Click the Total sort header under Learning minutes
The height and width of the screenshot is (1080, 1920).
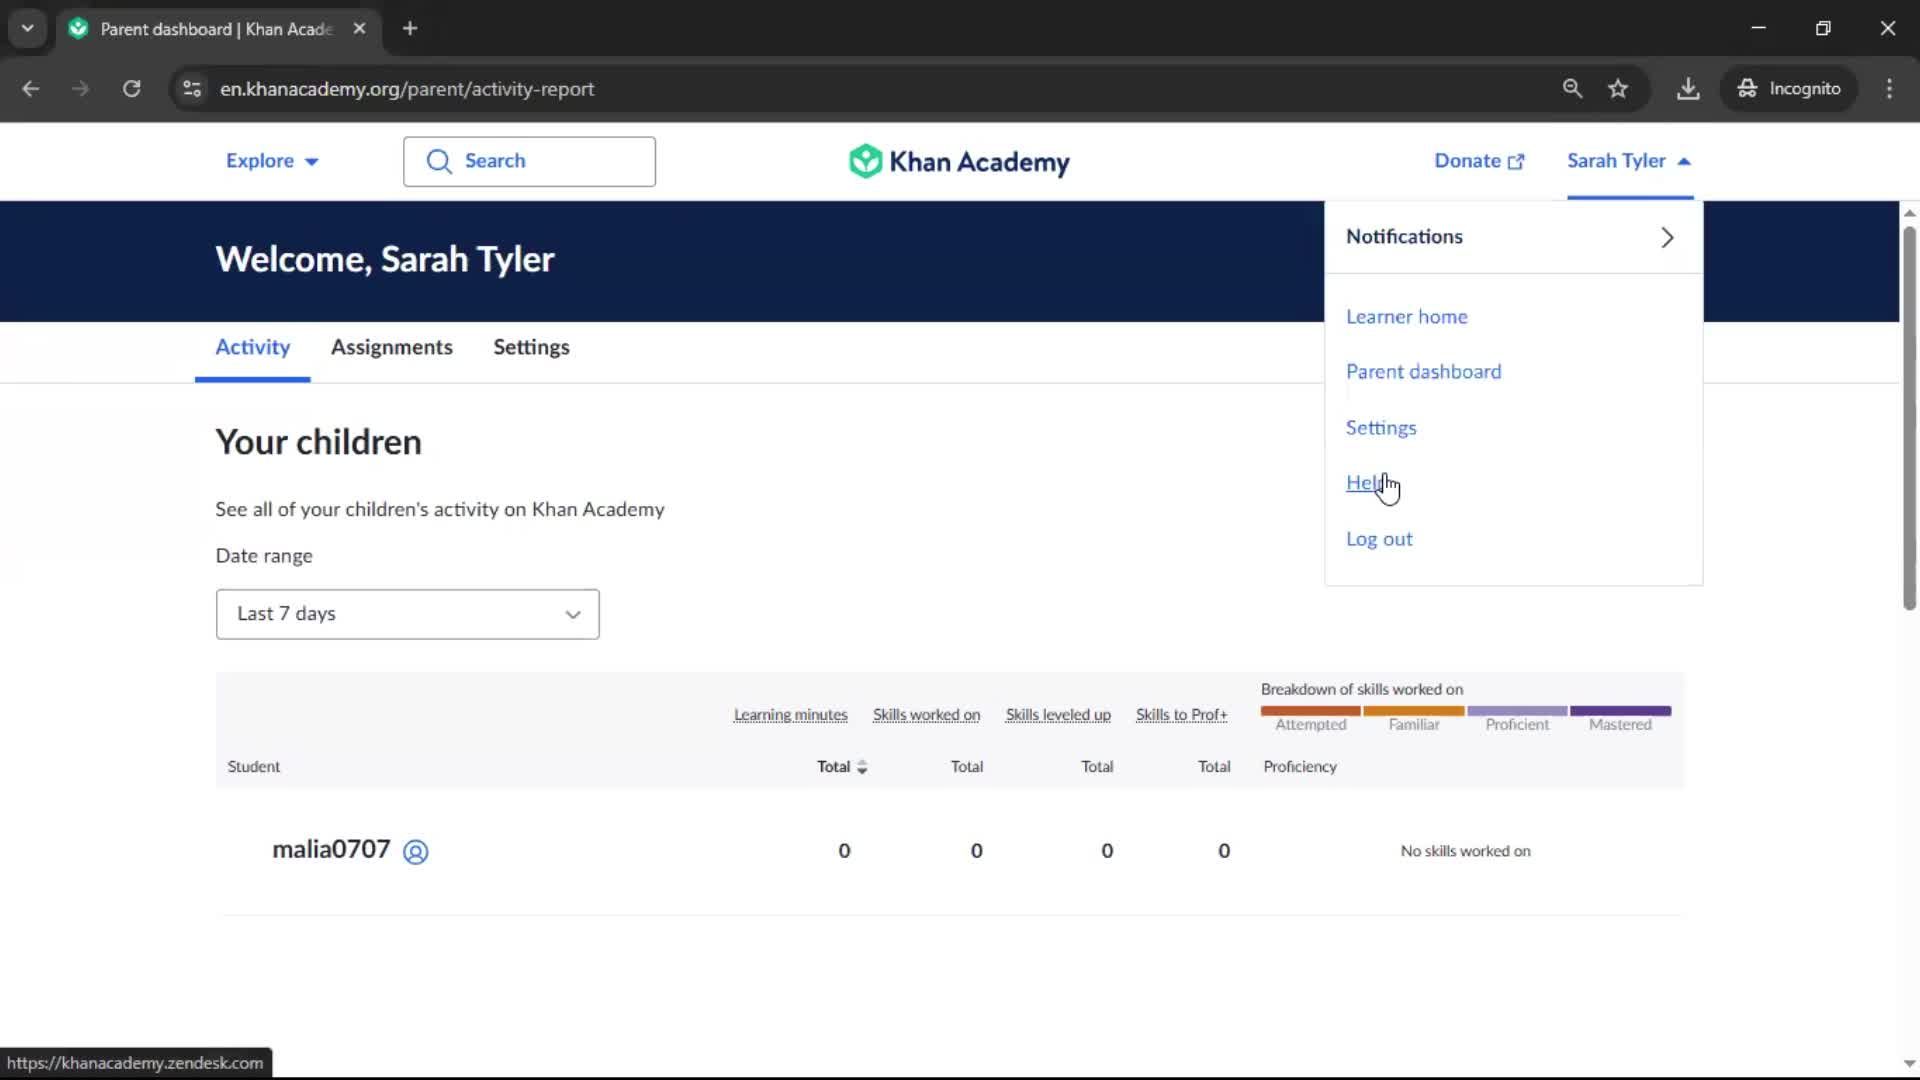[x=841, y=767]
